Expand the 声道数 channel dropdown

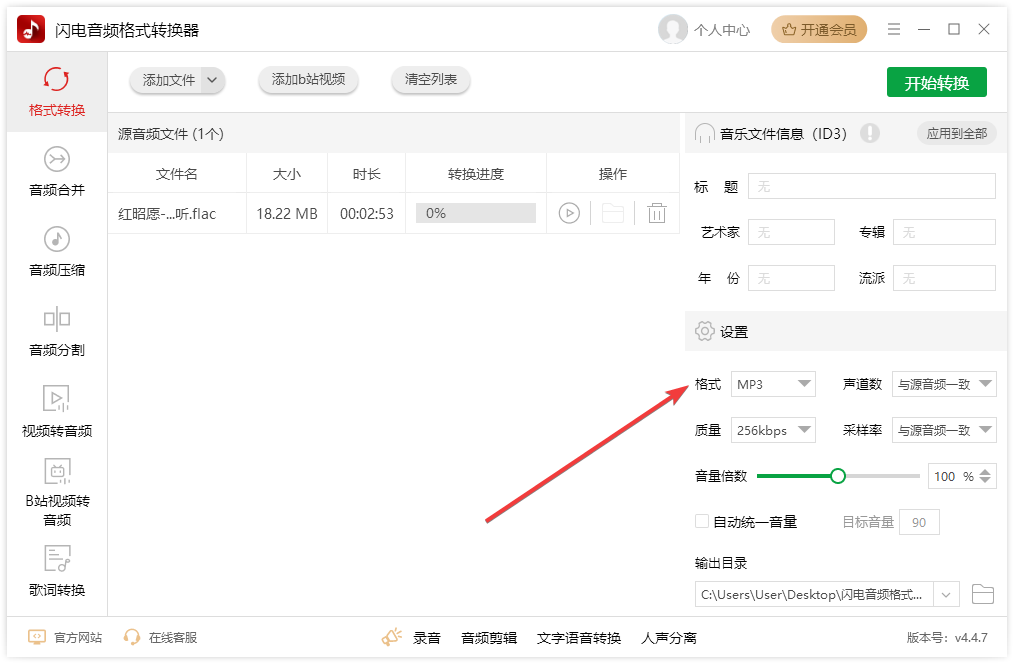(x=944, y=384)
